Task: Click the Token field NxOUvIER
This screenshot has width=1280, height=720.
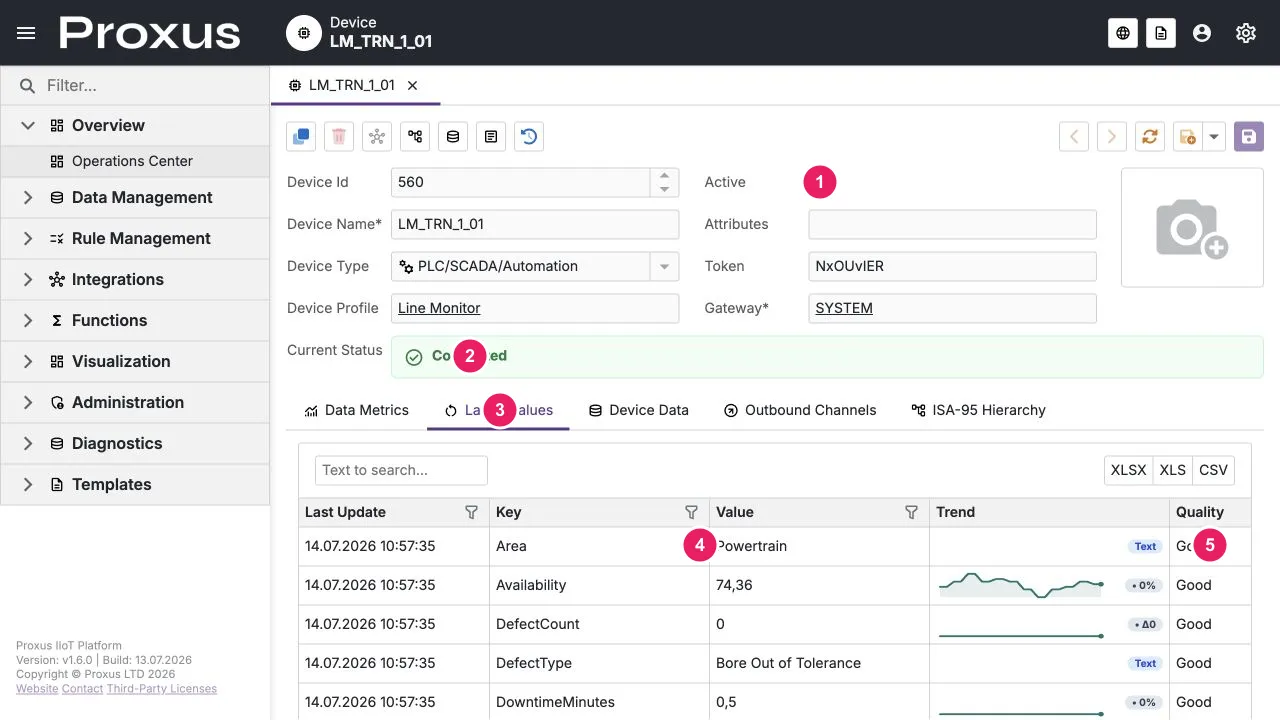Action: pyautogui.click(x=952, y=266)
